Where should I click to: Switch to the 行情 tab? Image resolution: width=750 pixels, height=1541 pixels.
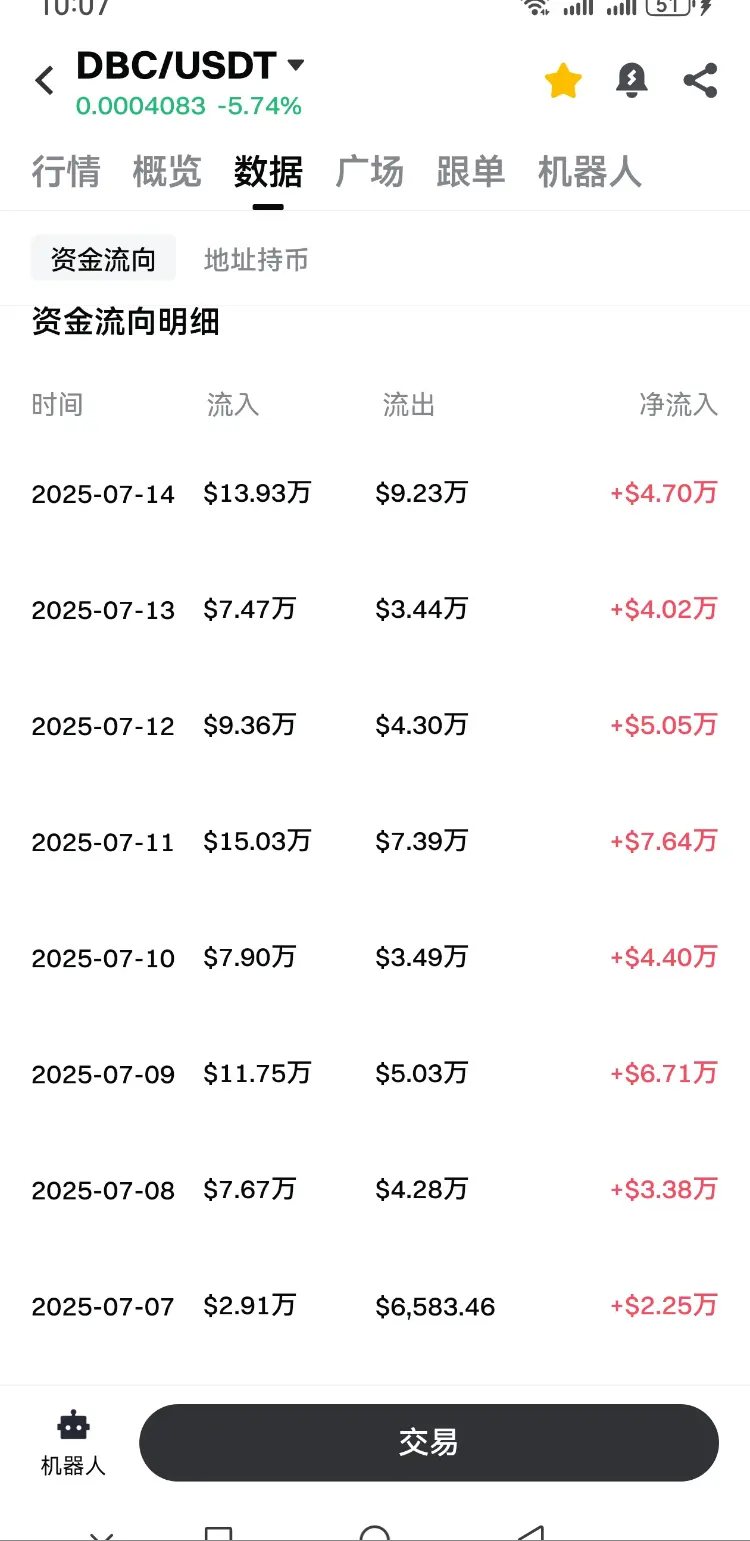click(66, 172)
